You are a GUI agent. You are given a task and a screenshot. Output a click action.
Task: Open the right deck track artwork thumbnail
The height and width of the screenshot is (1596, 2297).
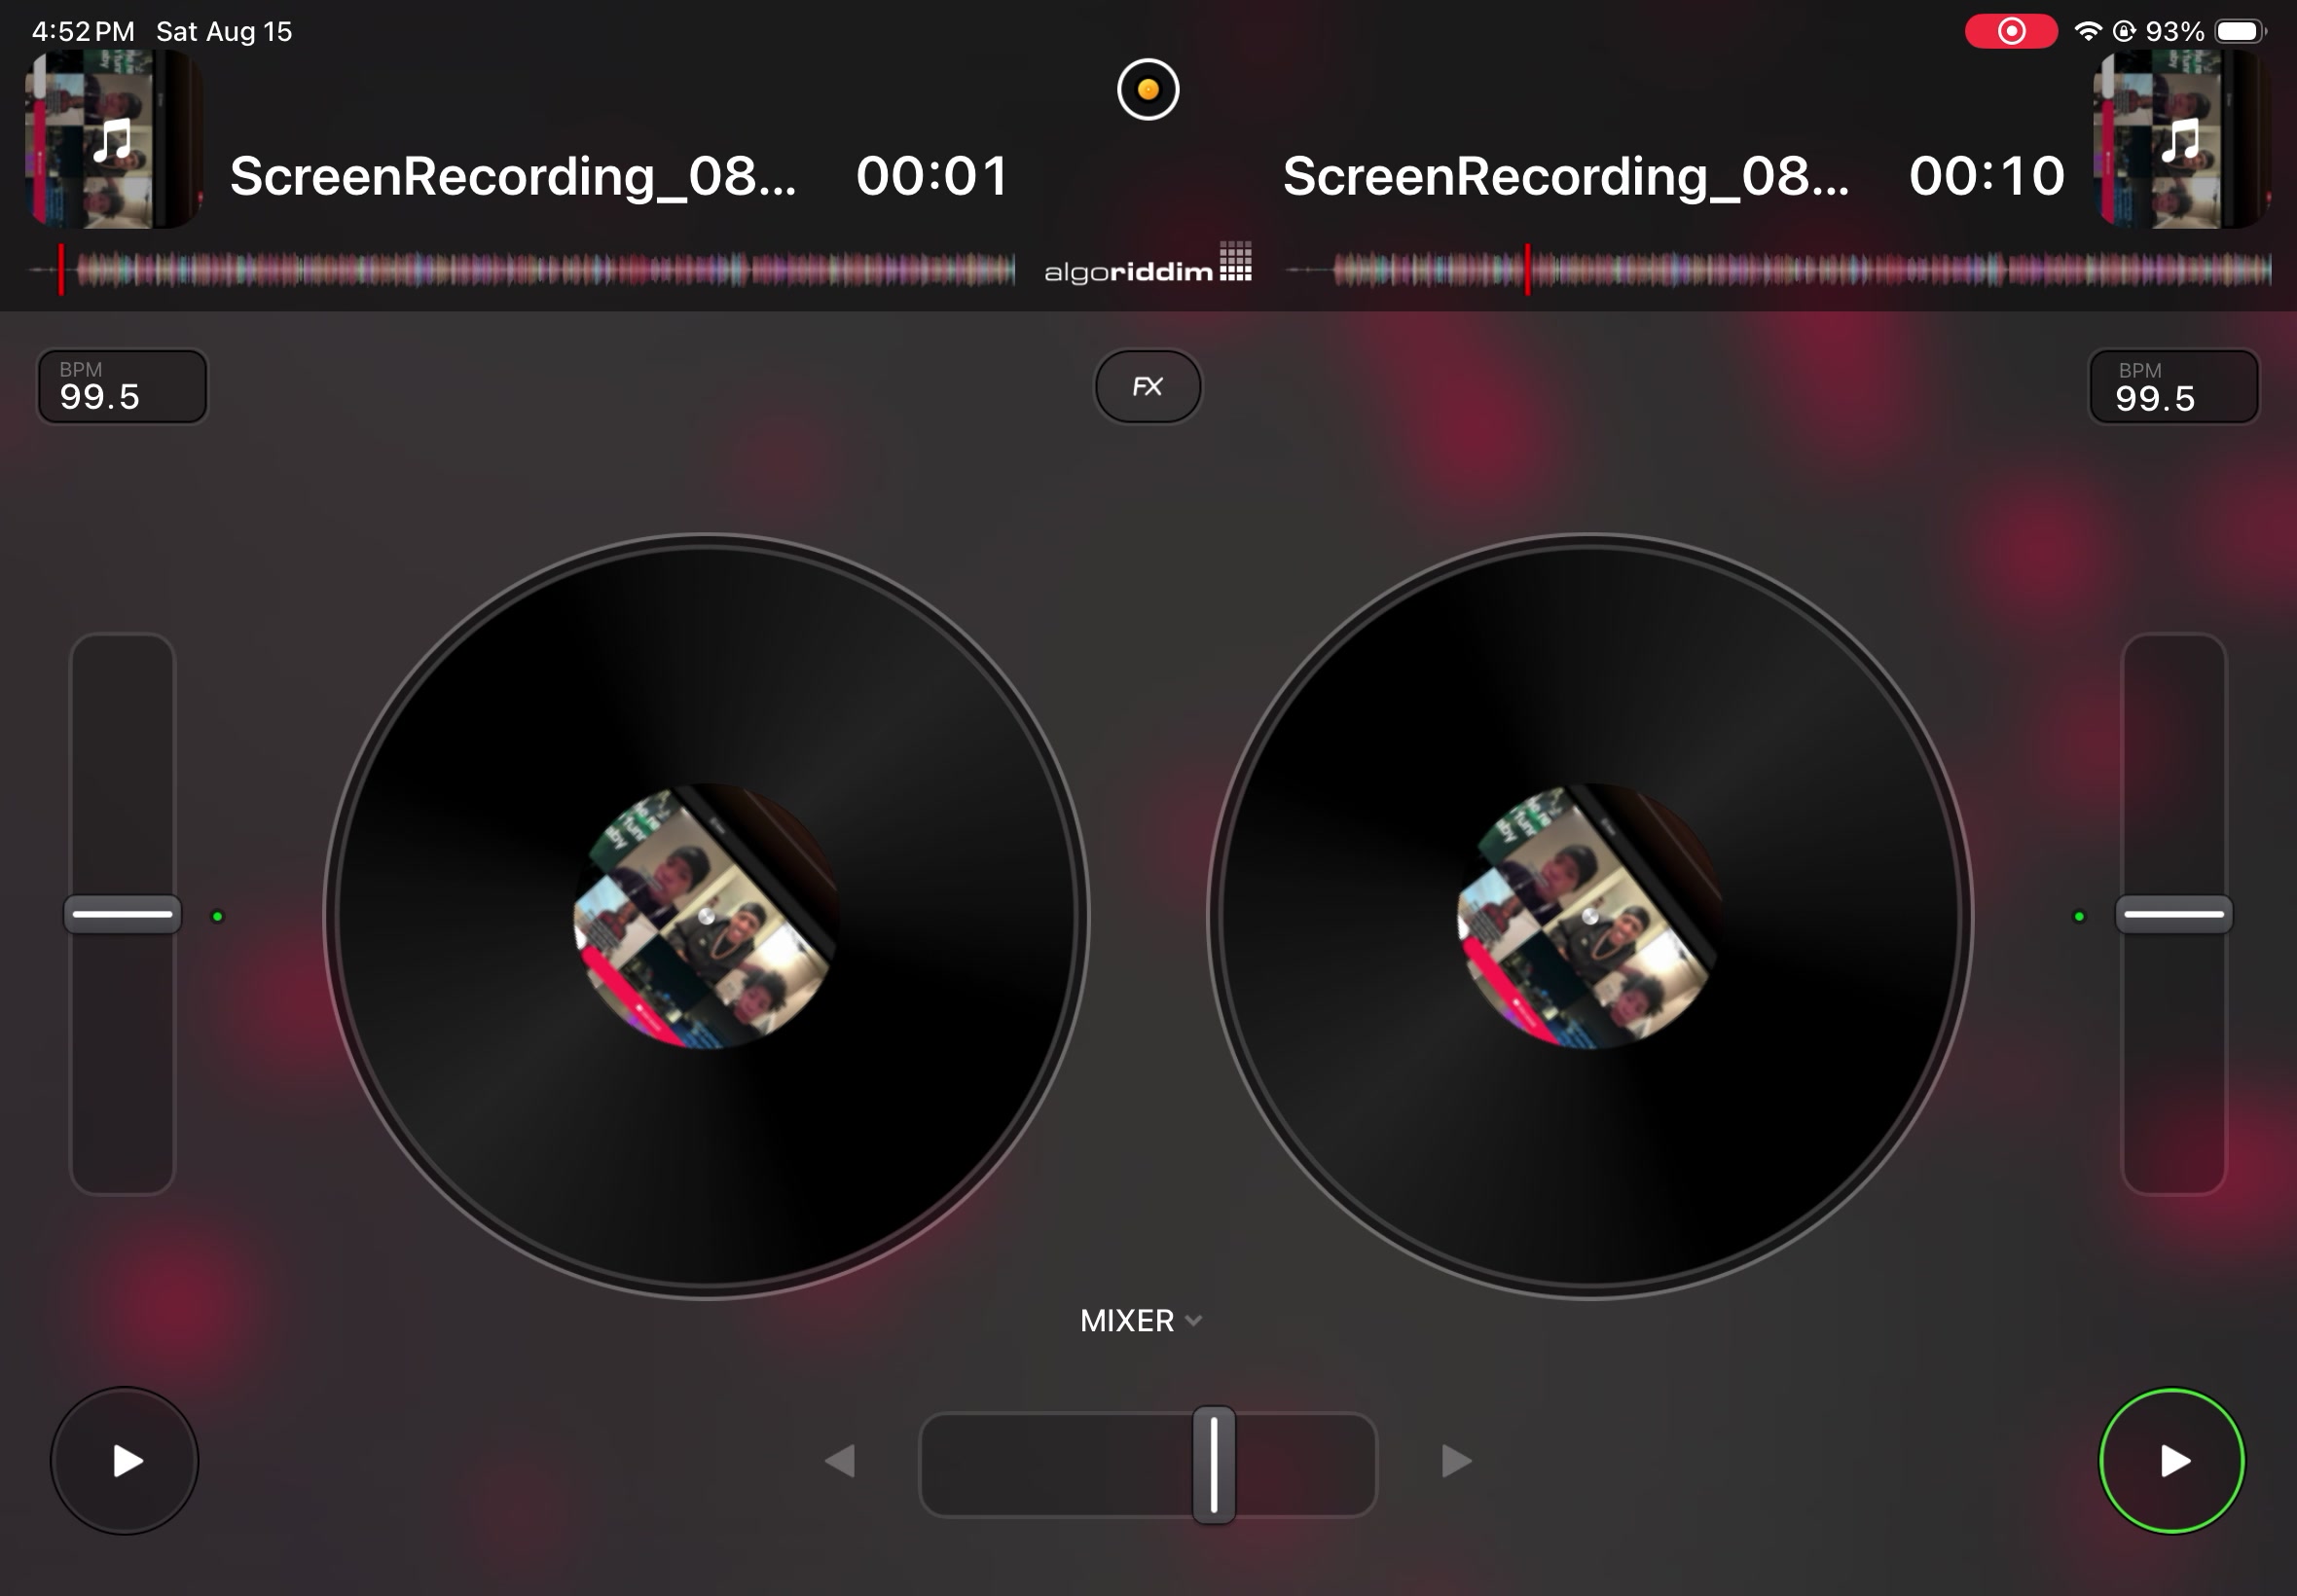[2181, 139]
